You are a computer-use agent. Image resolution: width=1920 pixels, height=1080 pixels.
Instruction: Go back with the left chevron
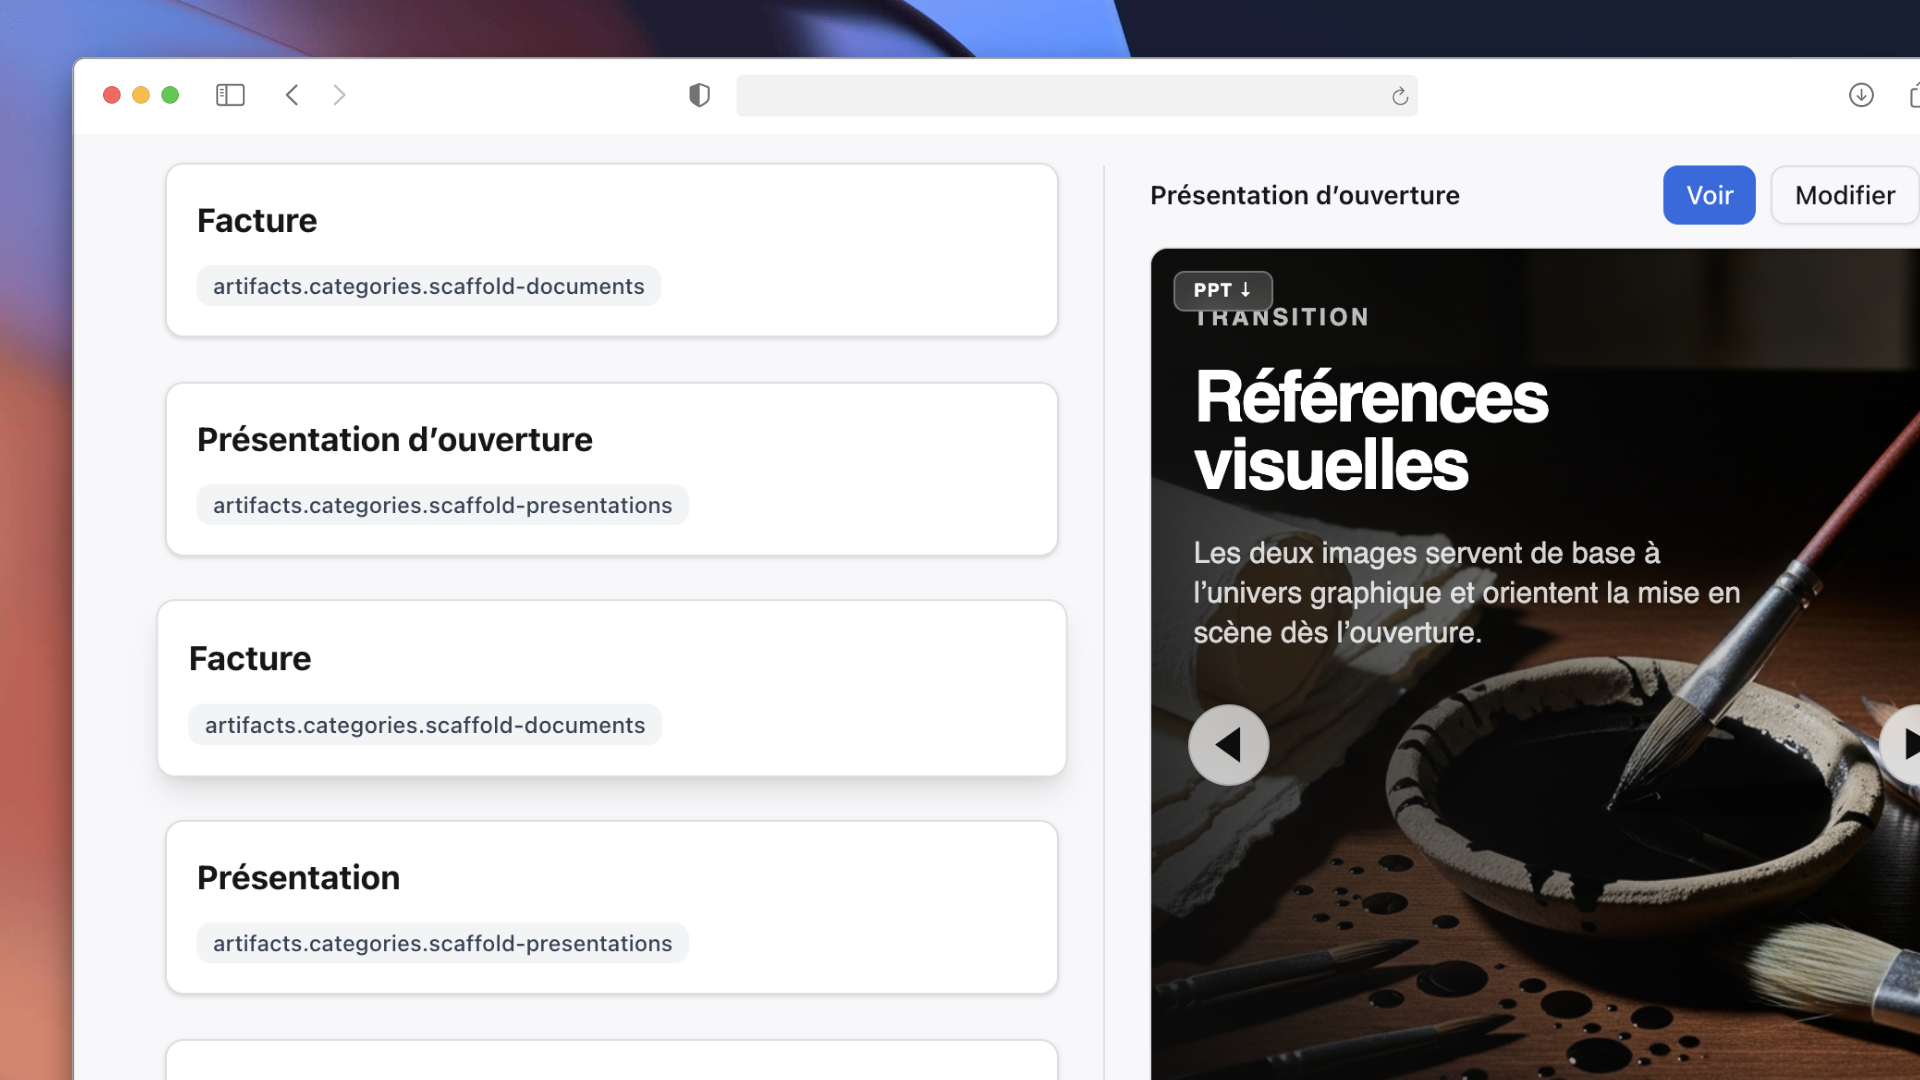[x=292, y=95]
